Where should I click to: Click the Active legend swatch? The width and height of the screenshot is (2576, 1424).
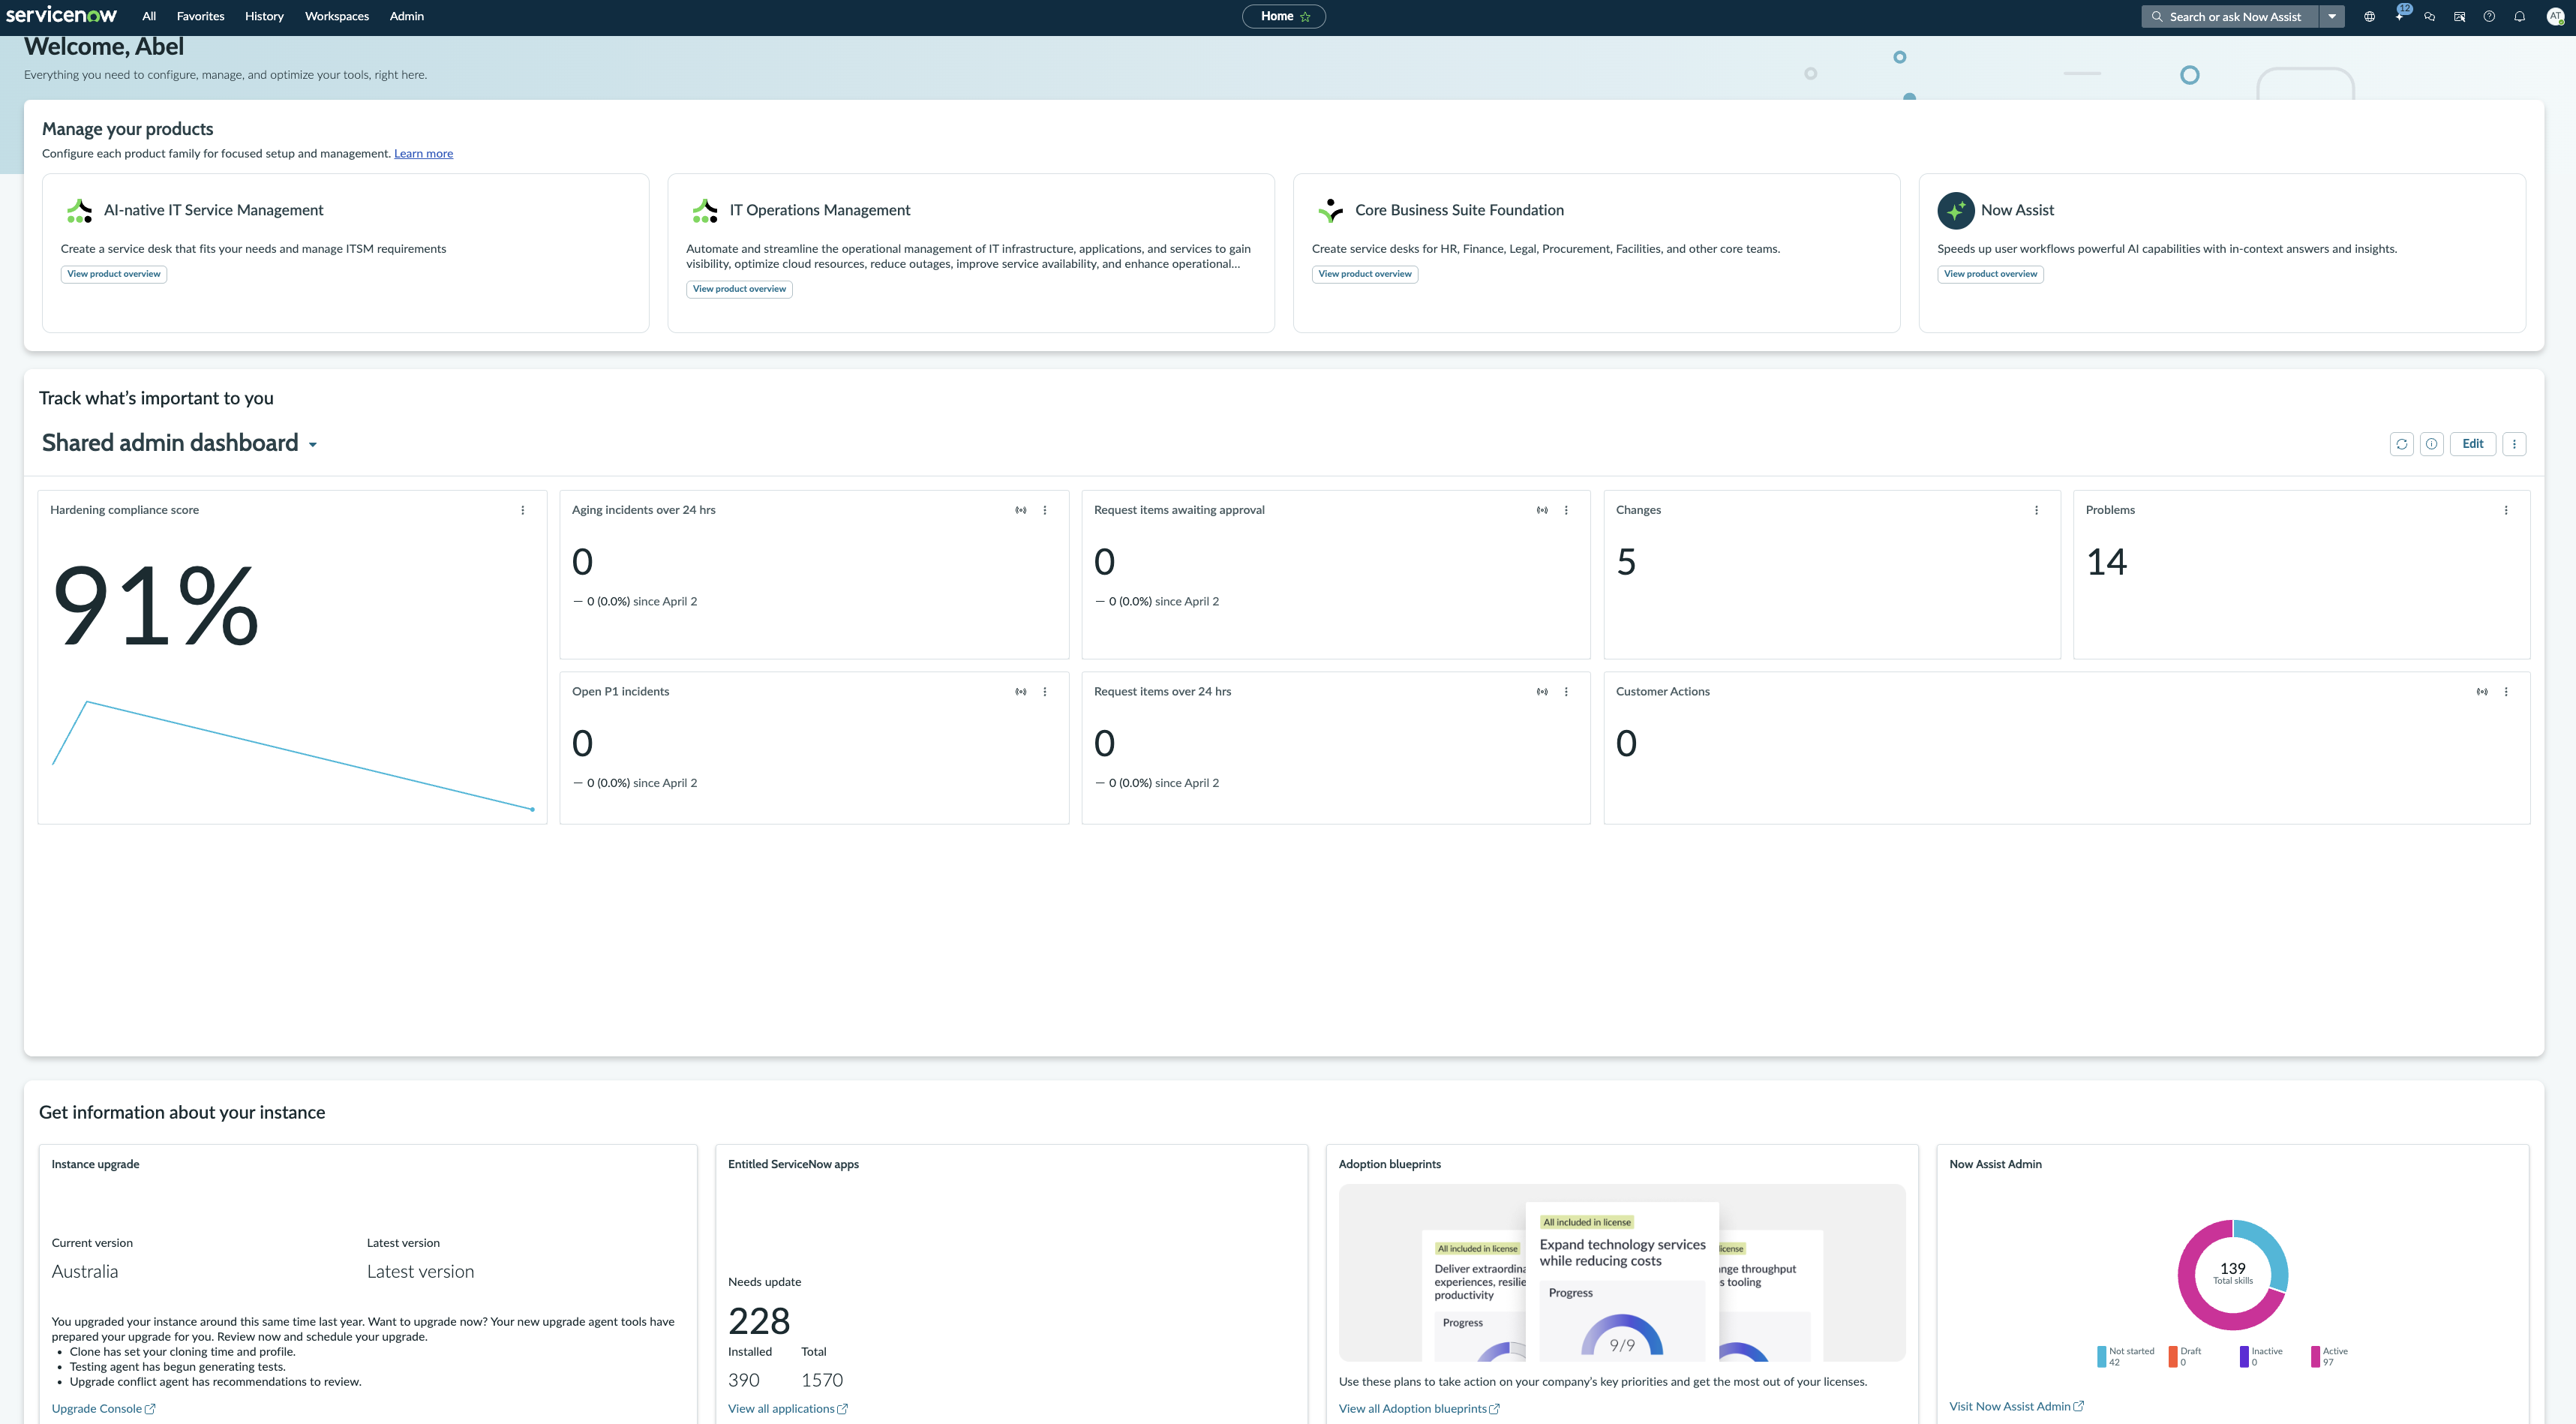coord(2314,1357)
